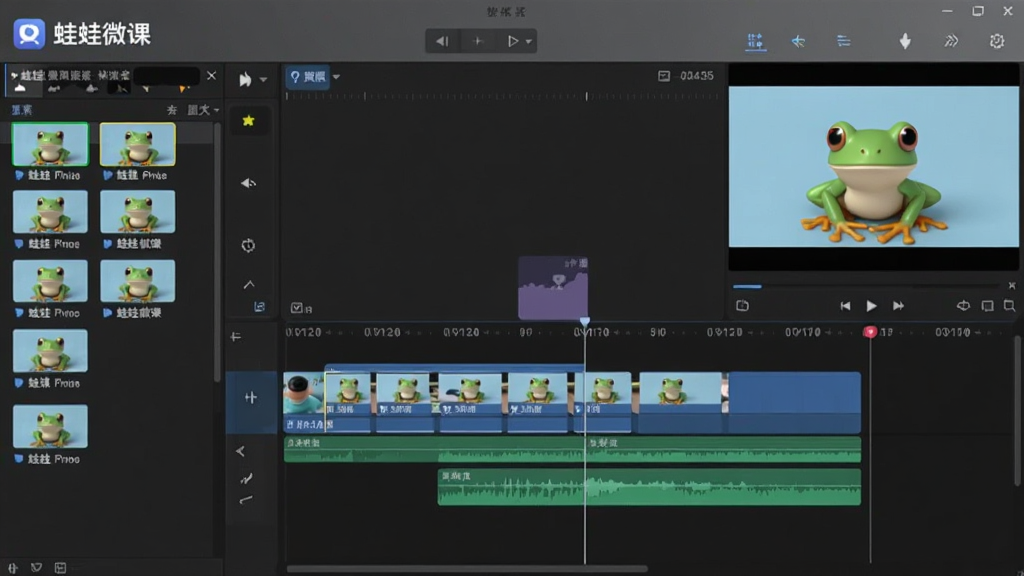Click the snapshot icon at the preview's bottom left
Image resolution: width=1024 pixels, height=576 pixels.
[x=743, y=306]
